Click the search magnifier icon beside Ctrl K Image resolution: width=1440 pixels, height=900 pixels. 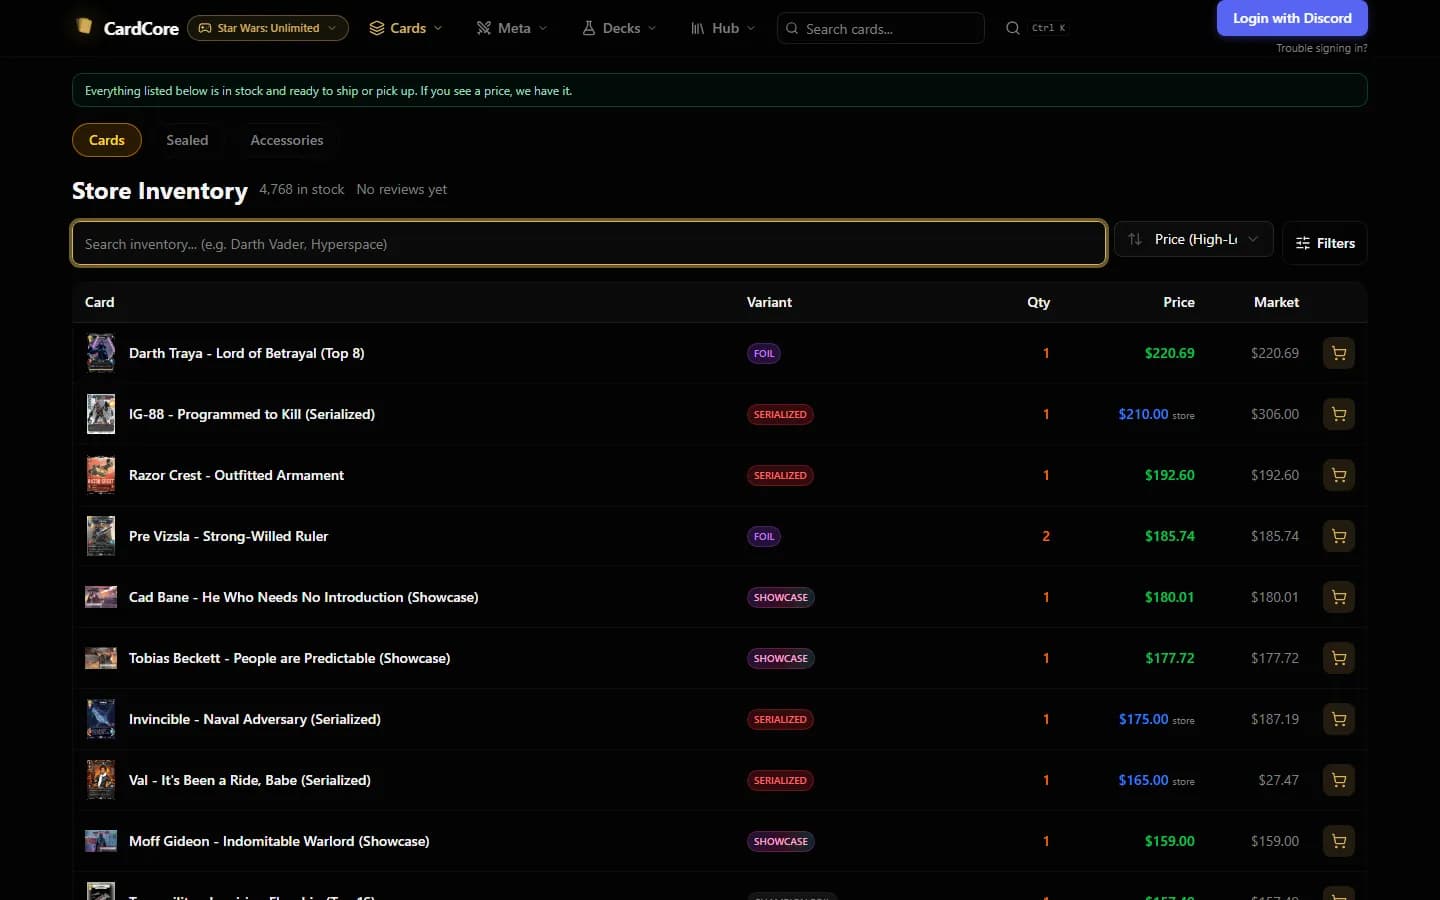[1013, 28]
